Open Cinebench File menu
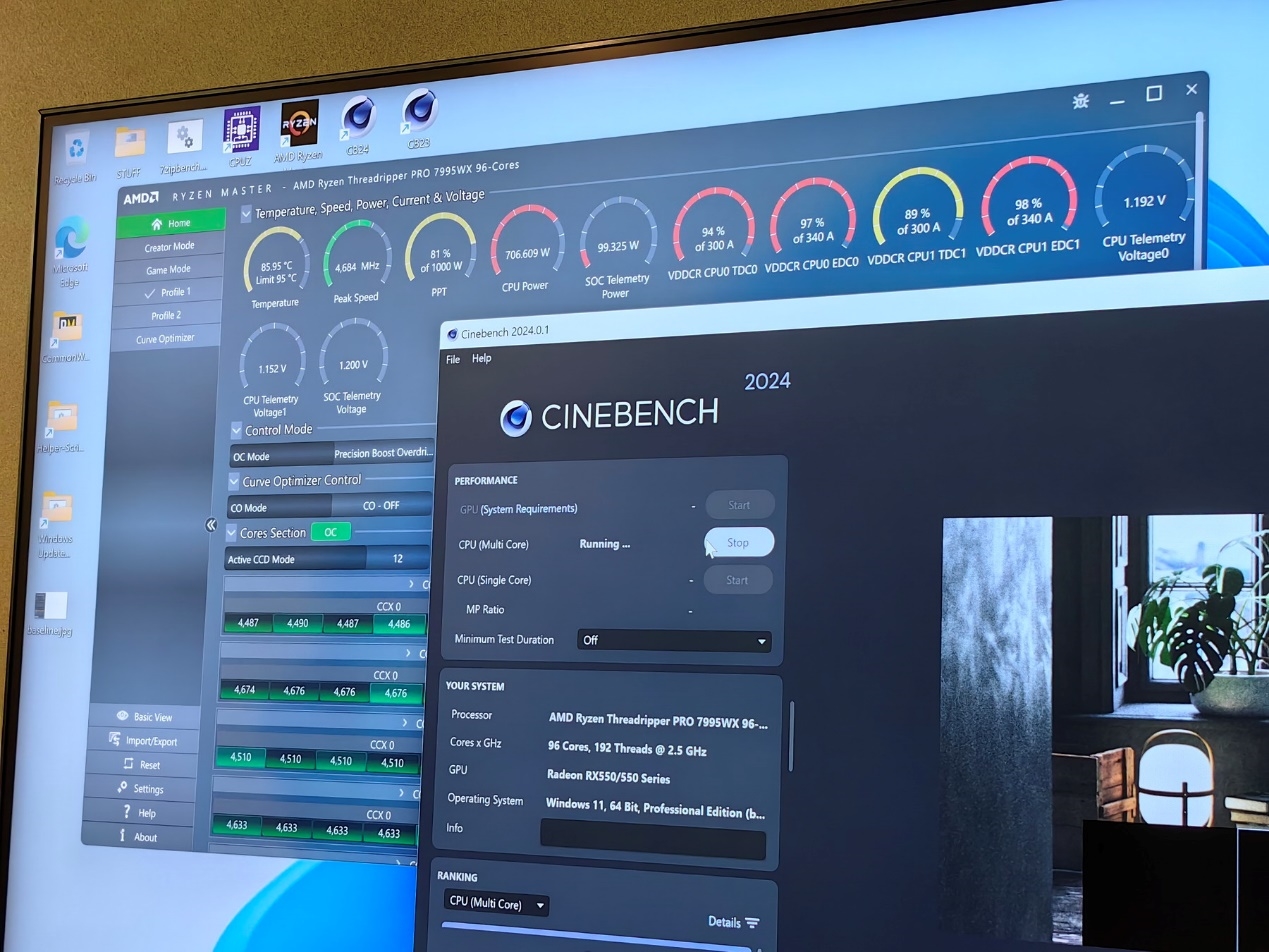1269x952 pixels. tap(453, 359)
